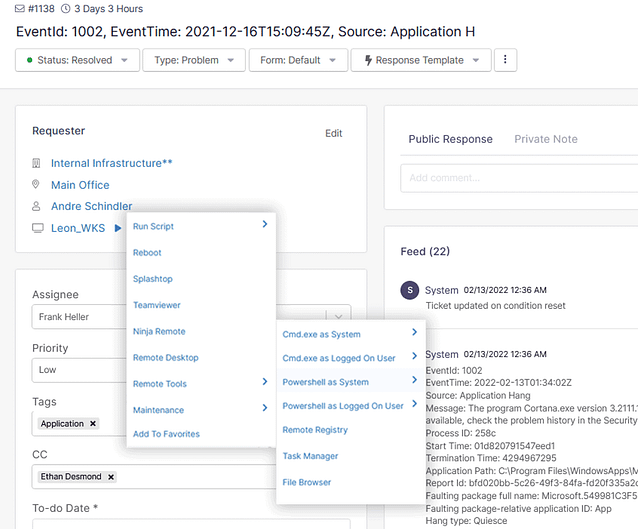Image resolution: width=638 pixels, height=529 pixels.
Task: Click Edit in the Requester panel
Action: [333, 133]
